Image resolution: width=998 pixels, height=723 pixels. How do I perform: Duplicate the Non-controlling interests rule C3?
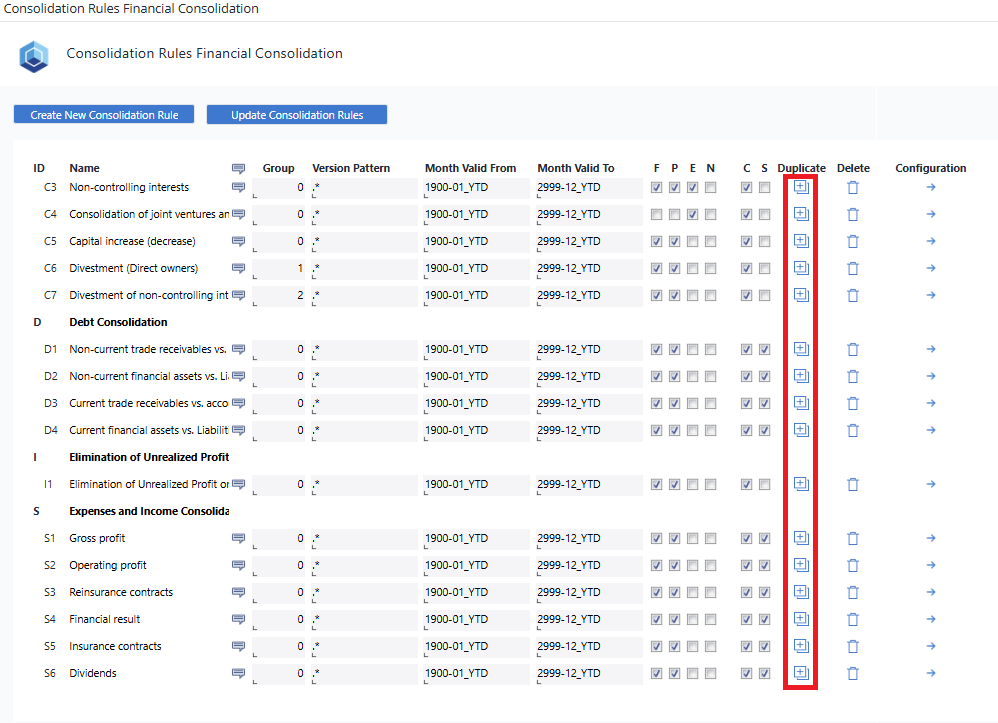800,187
